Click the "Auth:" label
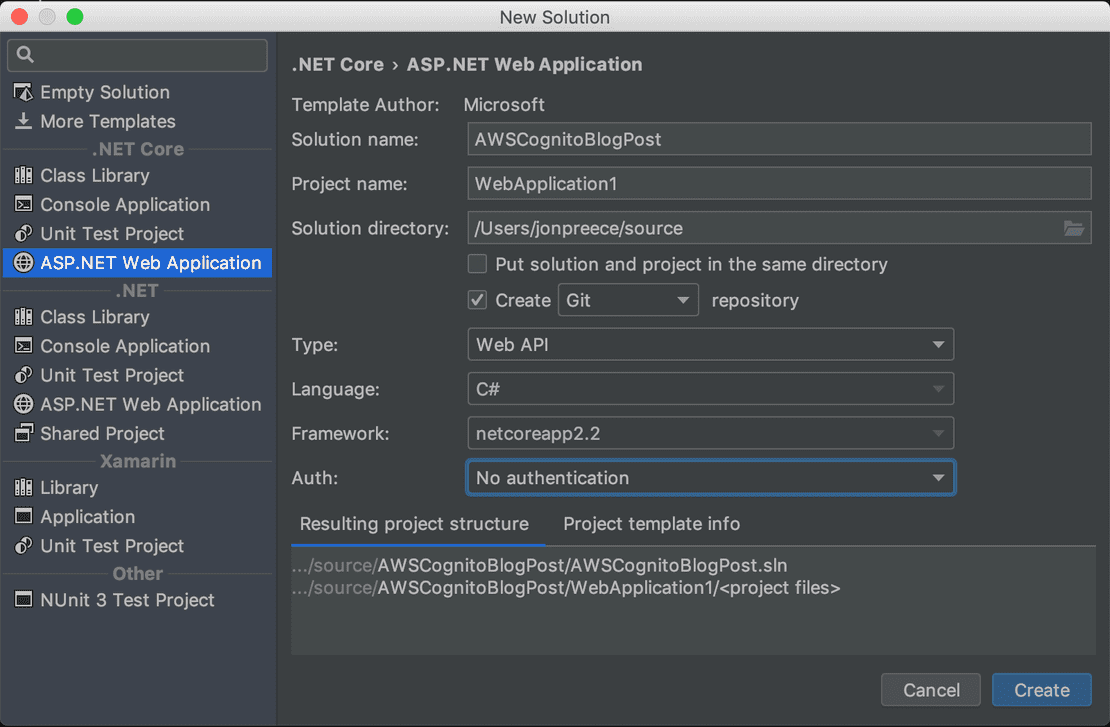Image resolution: width=1110 pixels, height=727 pixels. pos(315,478)
